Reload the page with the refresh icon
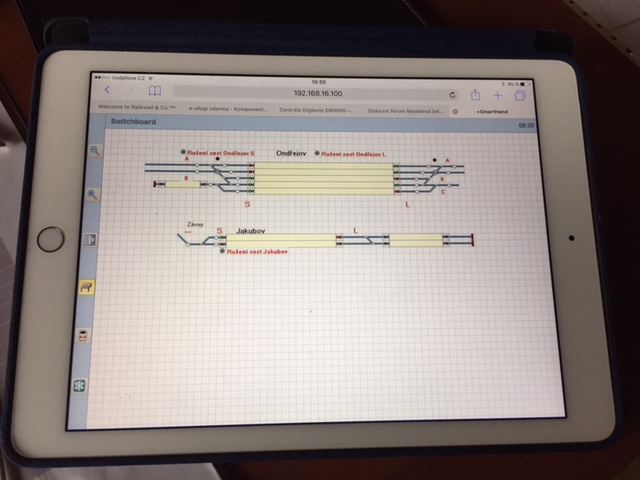640x480 pixels. tap(452, 94)
